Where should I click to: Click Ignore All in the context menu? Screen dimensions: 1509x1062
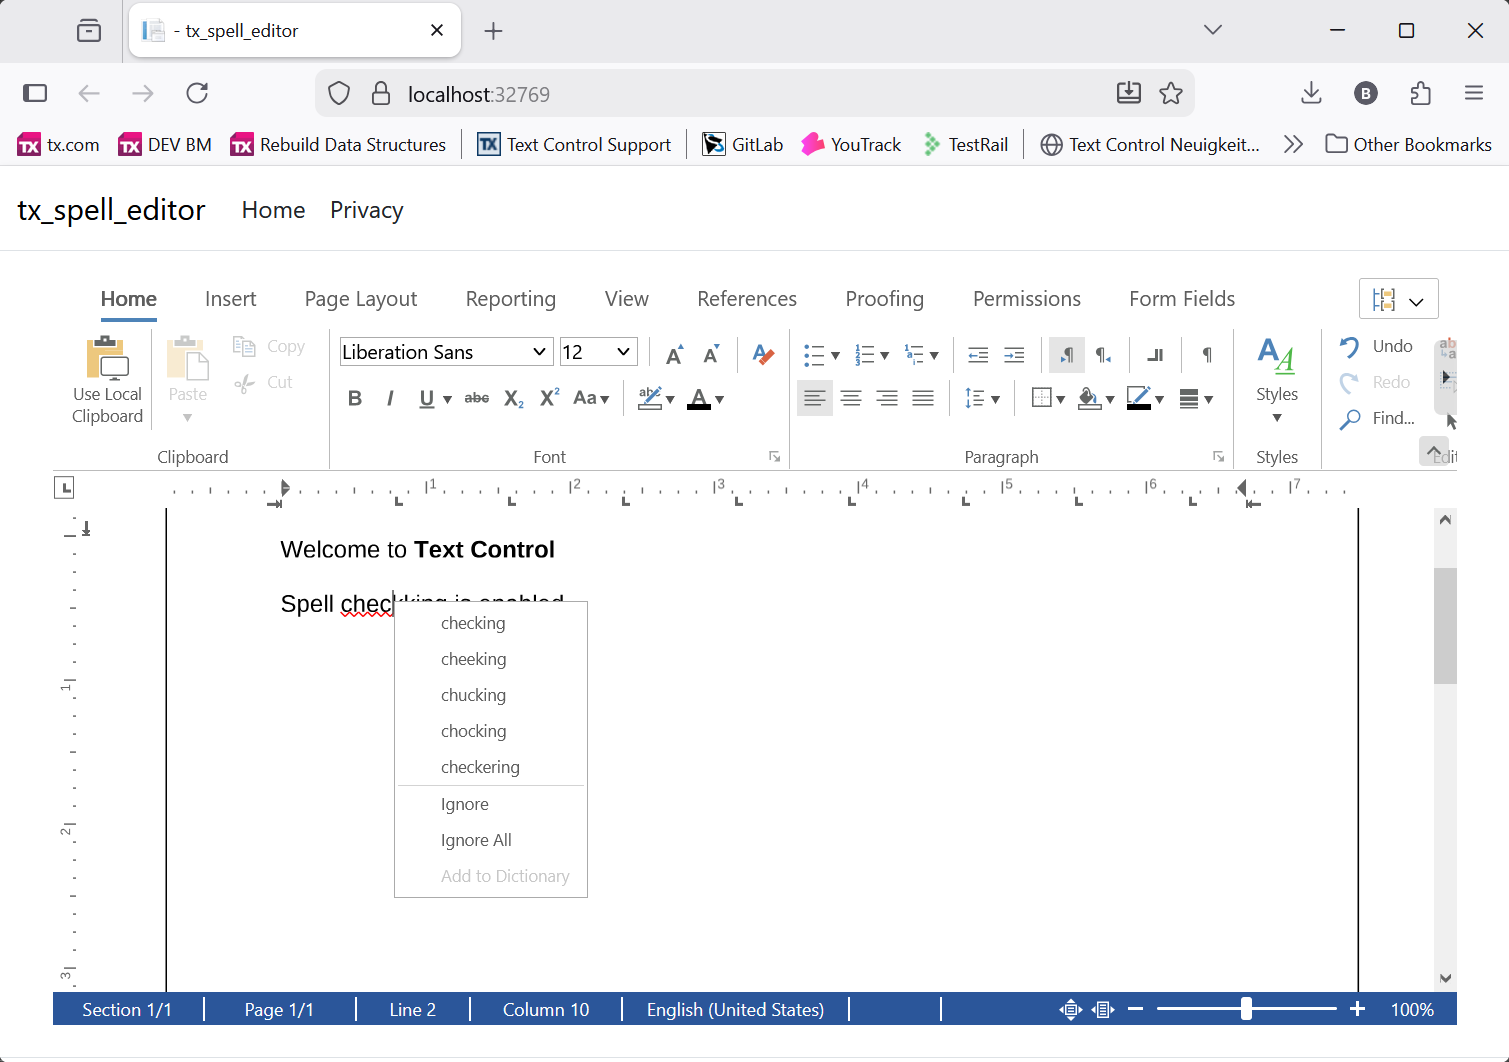[476, 839]
